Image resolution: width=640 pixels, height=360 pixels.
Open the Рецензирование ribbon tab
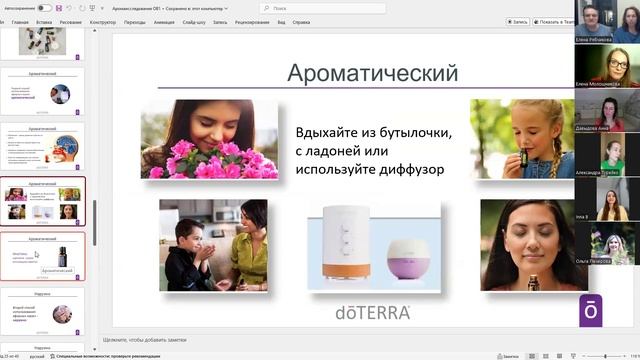pyautogui.click(x=252, y=22)
